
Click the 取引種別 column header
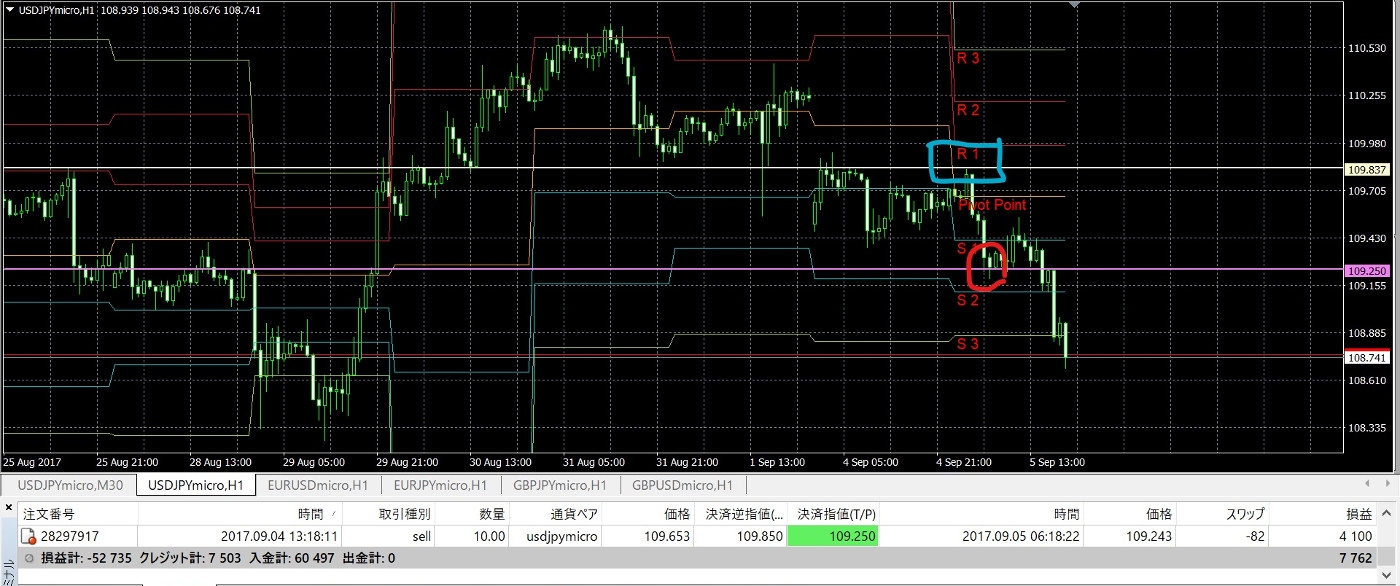point(404,514)
